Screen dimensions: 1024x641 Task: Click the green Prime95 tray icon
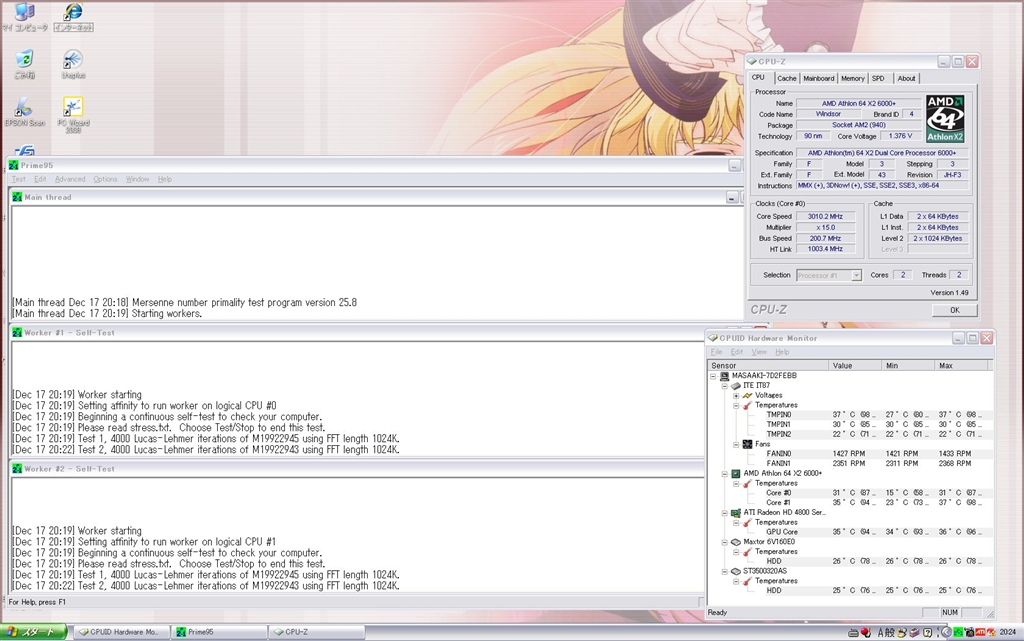click(x=958, y=632)
